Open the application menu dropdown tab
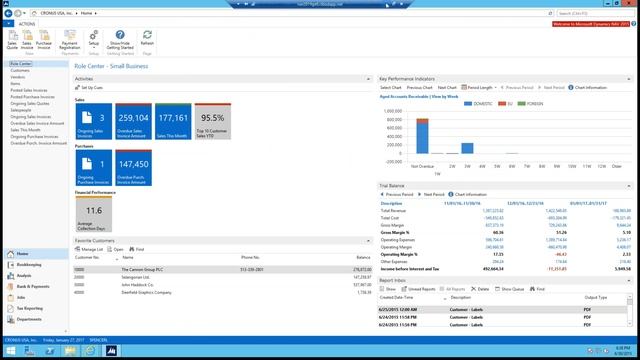This screenshot has height=360, width=640. [x=8, y=24]
